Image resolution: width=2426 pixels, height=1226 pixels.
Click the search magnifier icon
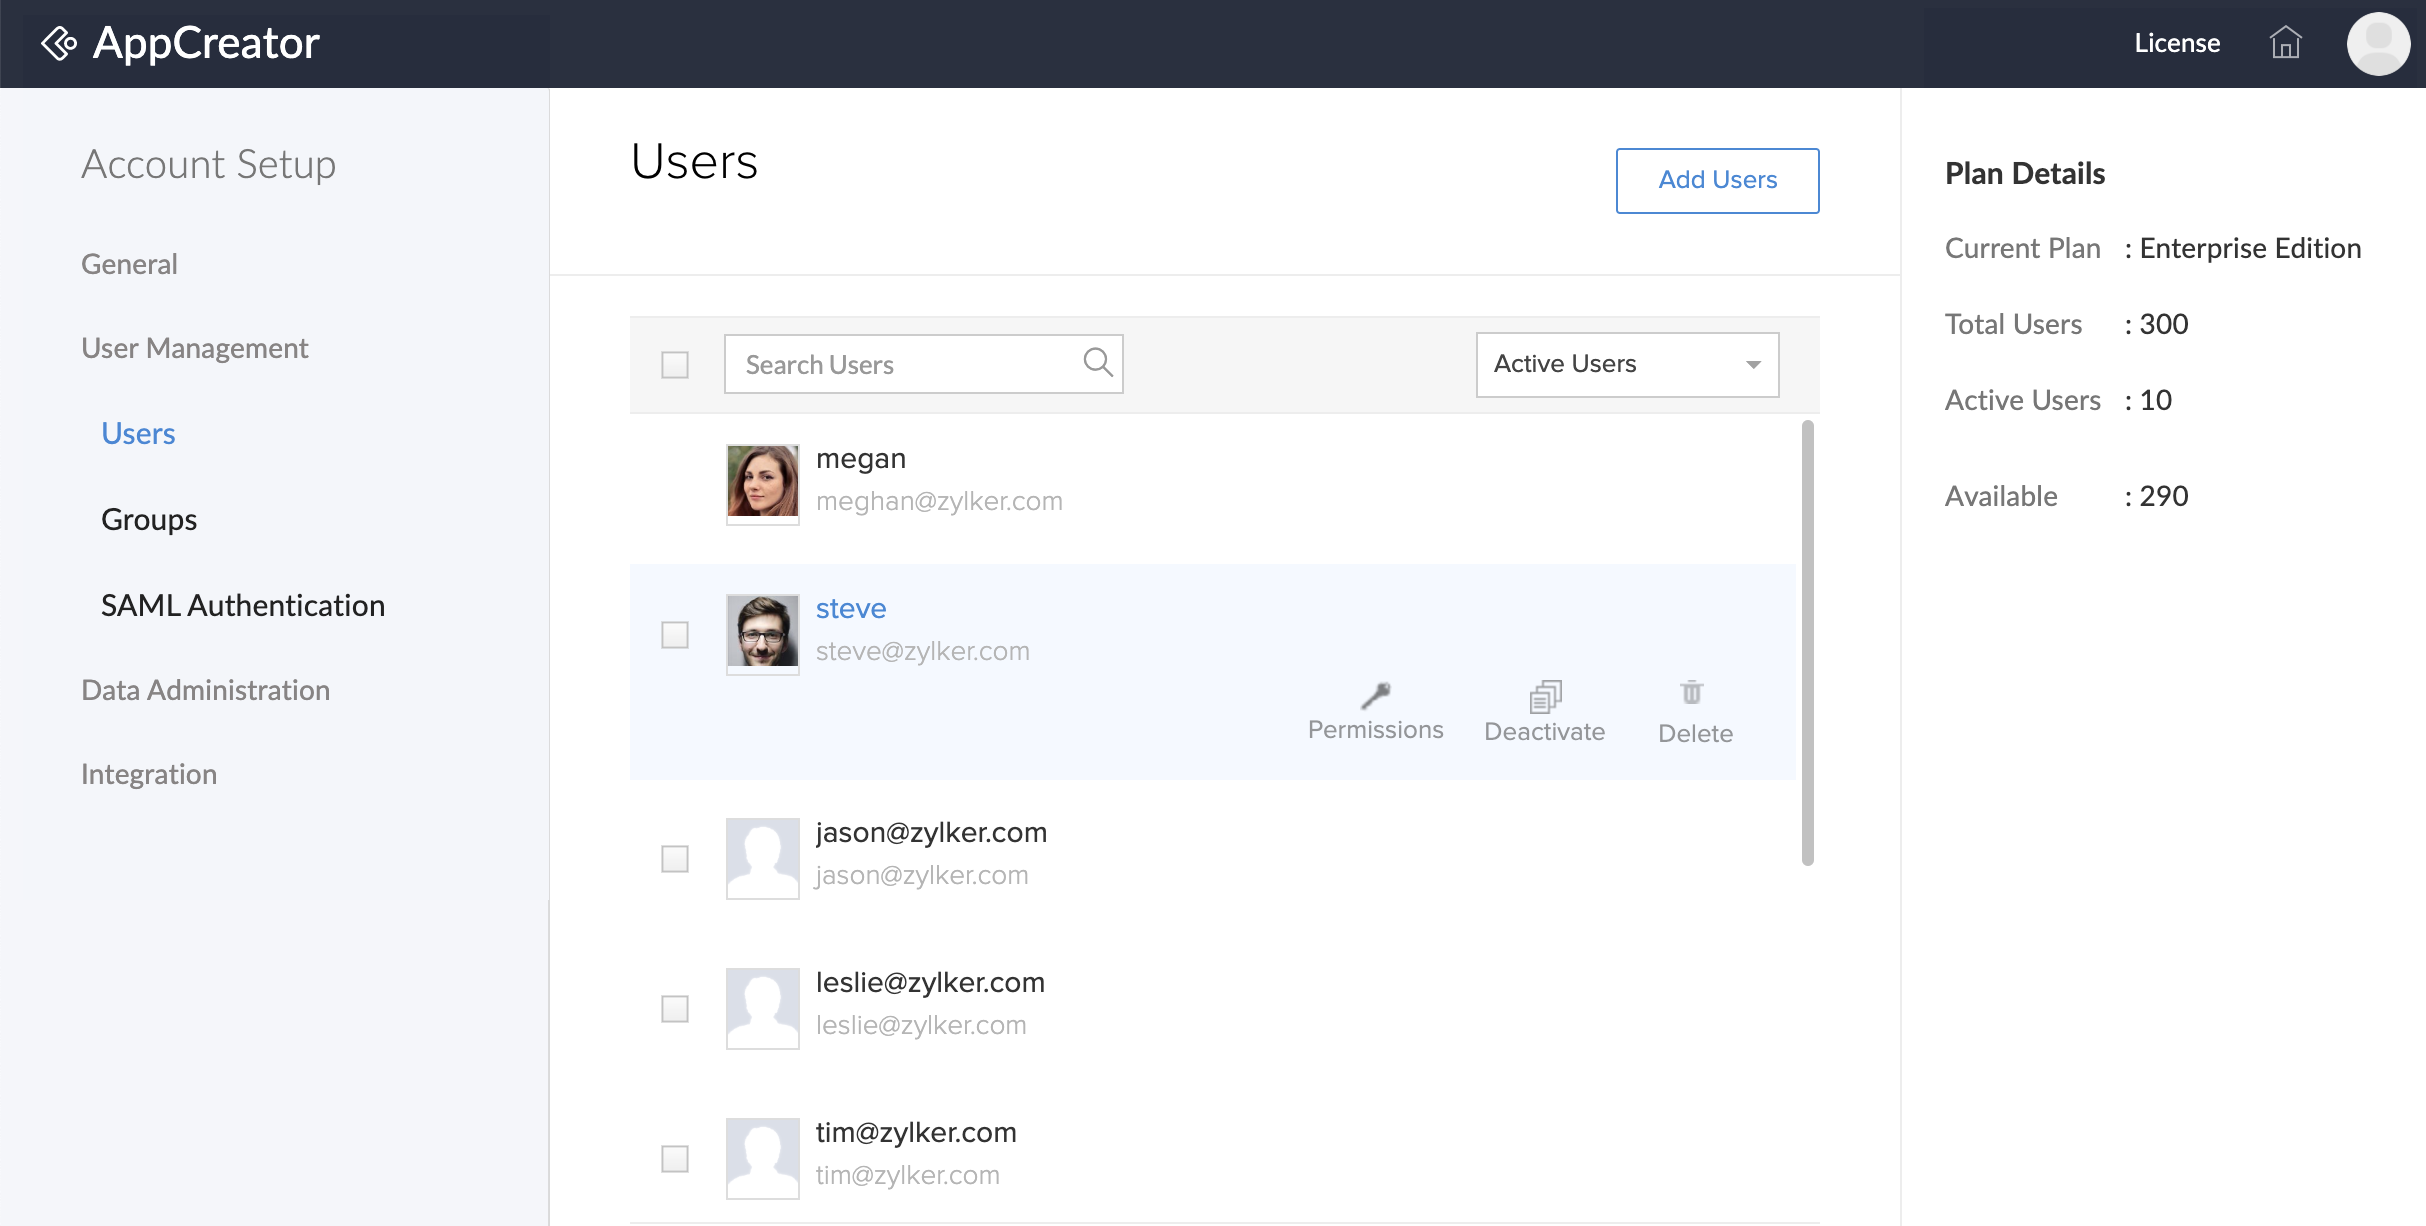point(1097,362)
